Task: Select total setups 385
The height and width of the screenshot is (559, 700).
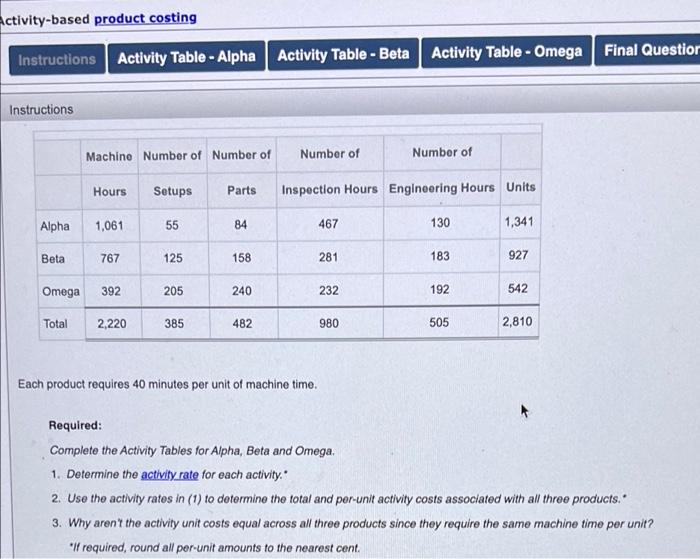Action: 174,323
